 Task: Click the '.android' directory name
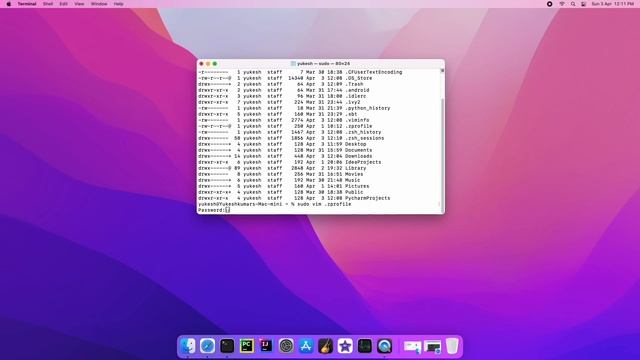(x=357, y=90)
